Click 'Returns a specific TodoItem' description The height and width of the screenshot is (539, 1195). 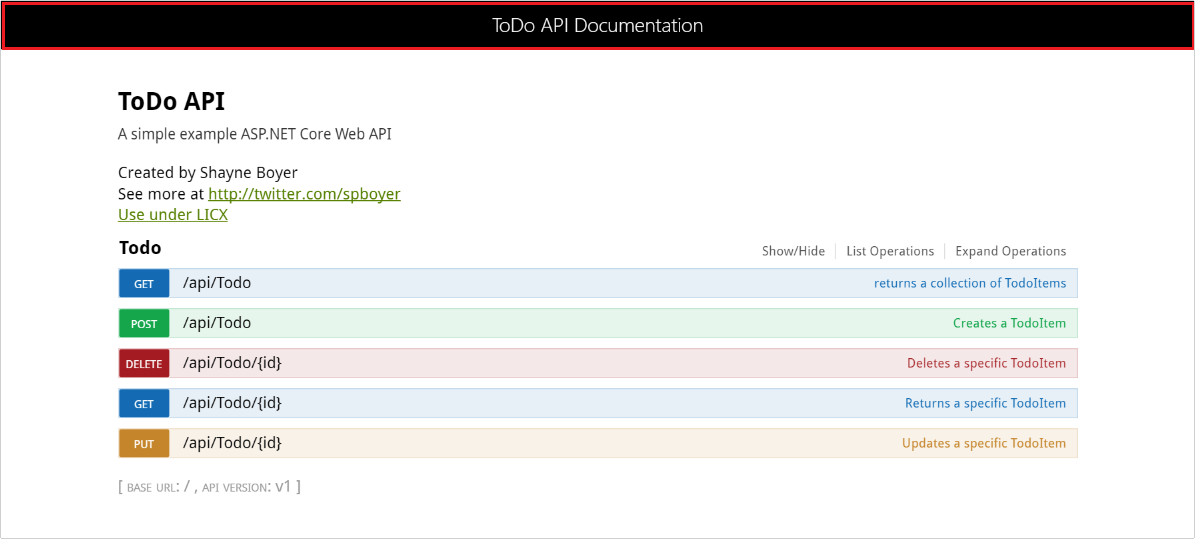(985, 403)
